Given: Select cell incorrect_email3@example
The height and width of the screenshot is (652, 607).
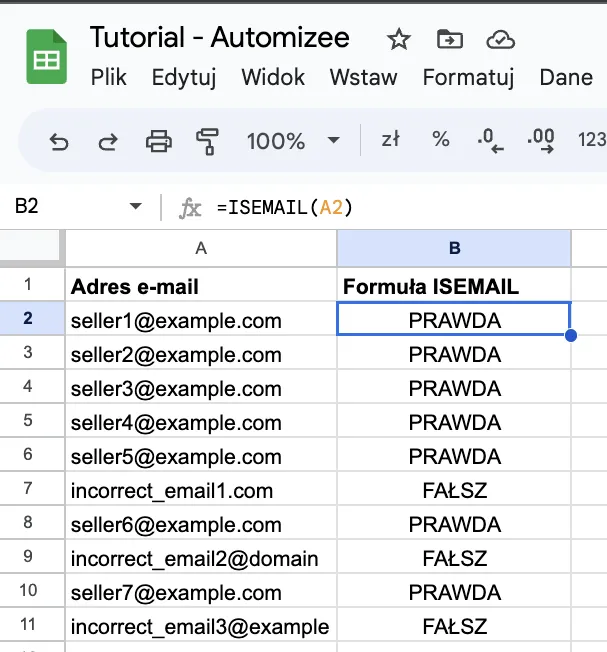Looking at the screenshot, I should [201, 625].
